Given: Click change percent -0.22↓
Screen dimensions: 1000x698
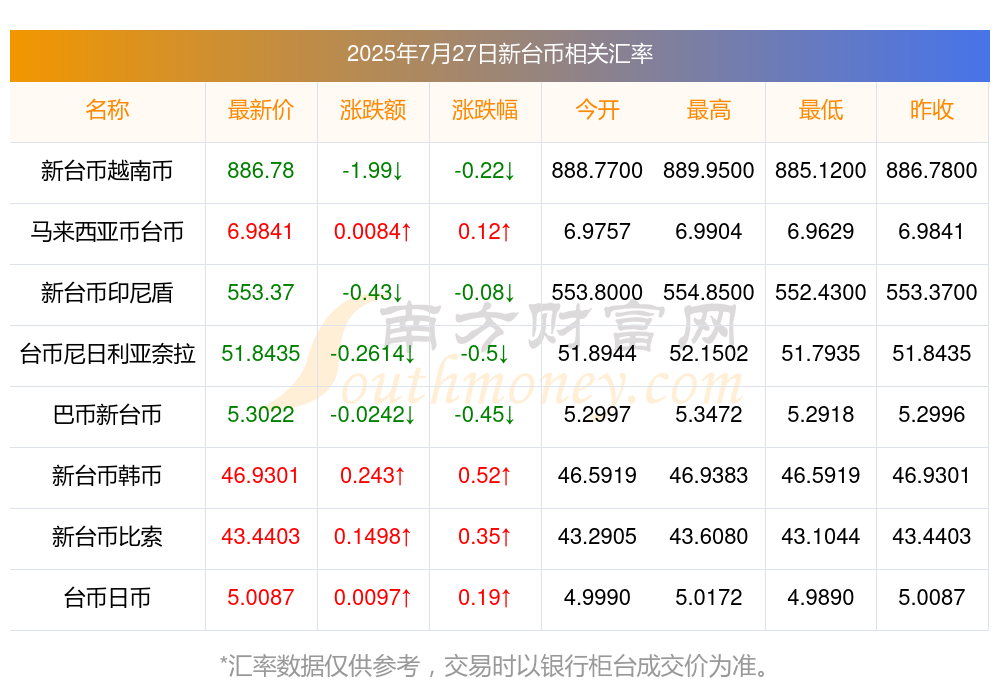Looking at the screenshot, I should click(485, 170).
